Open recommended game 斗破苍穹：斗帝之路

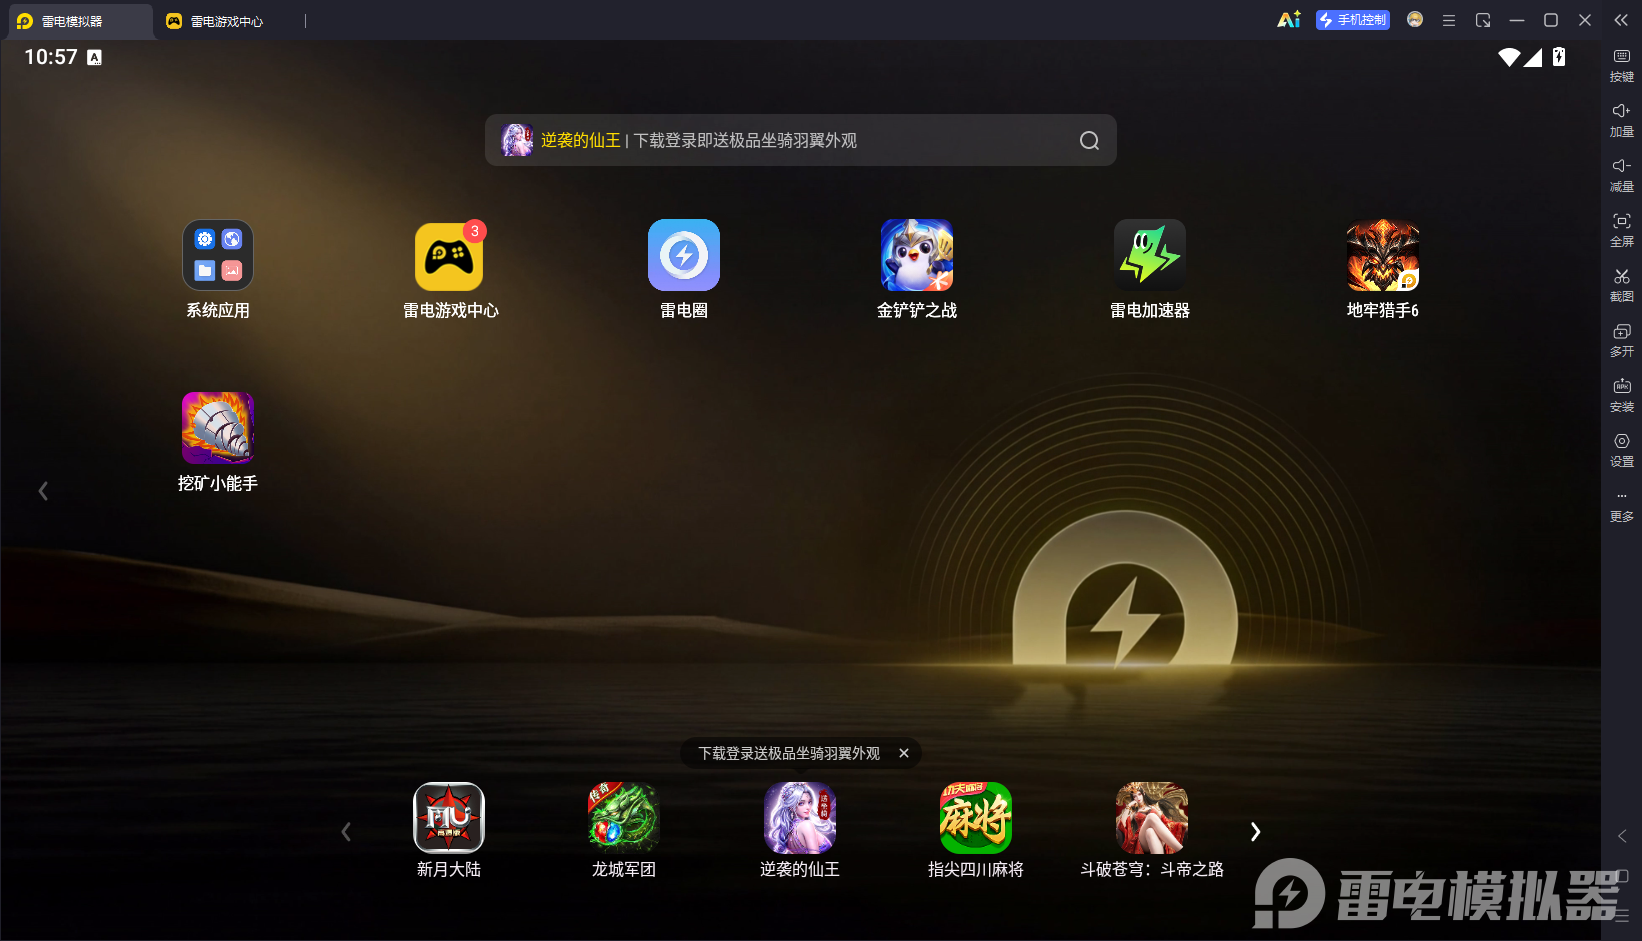[x=1152, y=818]
